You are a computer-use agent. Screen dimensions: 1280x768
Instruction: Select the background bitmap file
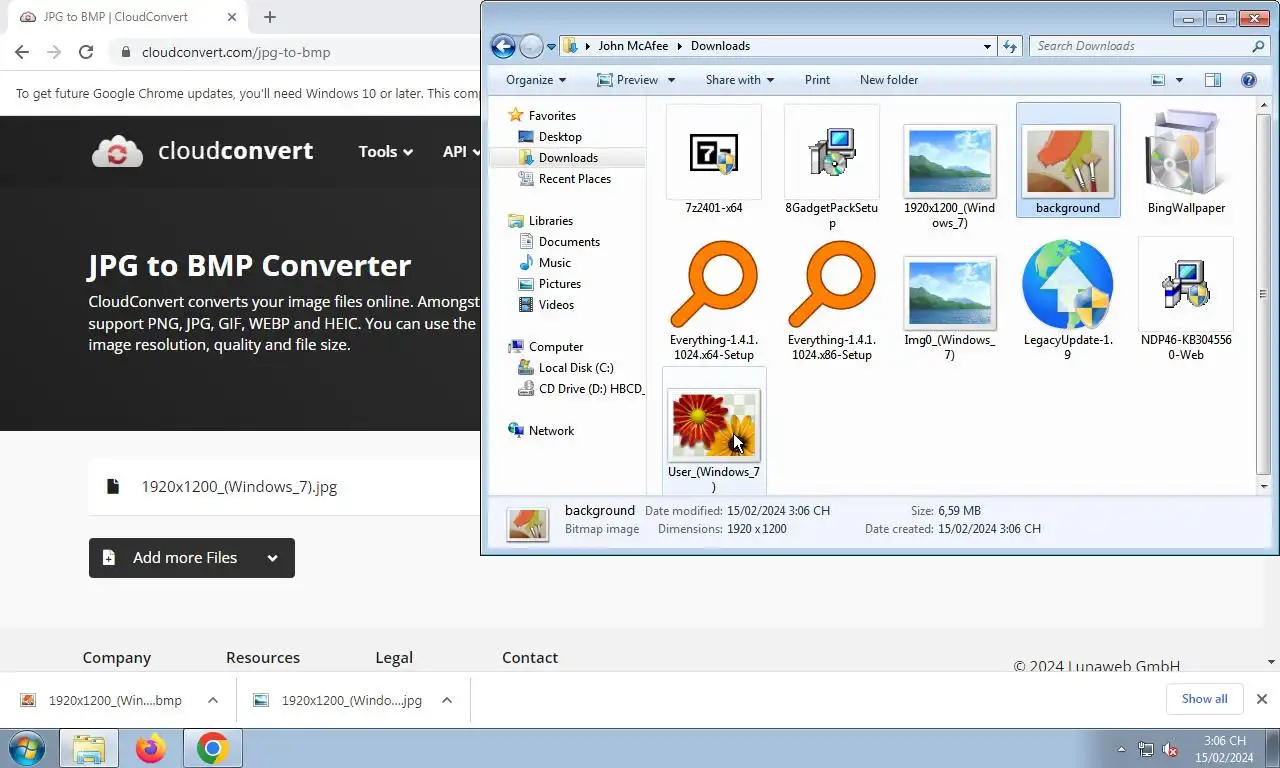[1068, 160]
